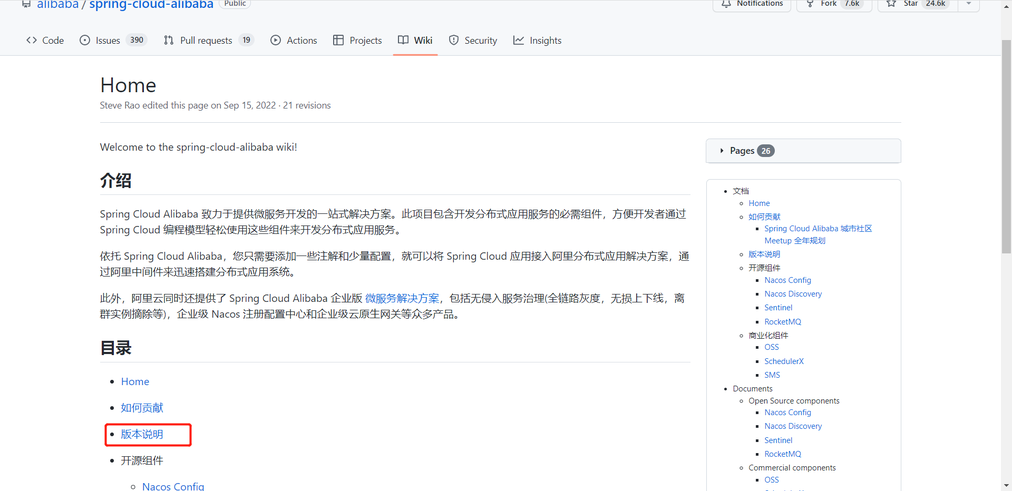
Task: Open sidebar Sentinel under 开源组件
Action: click(x=778, y=307)
